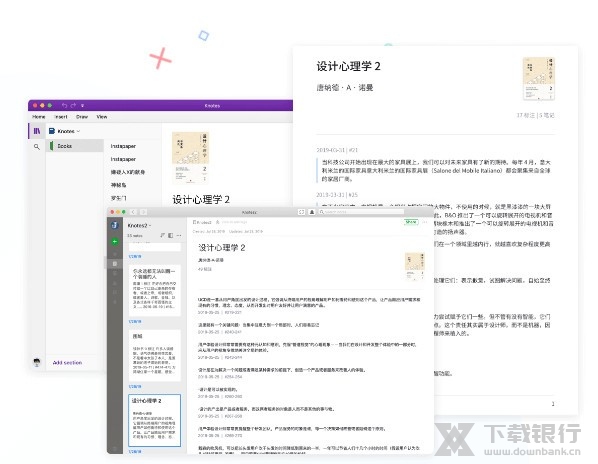Click the note list view options icon
This screenshot has width=598, height=464.
click(x=170, y=235)
